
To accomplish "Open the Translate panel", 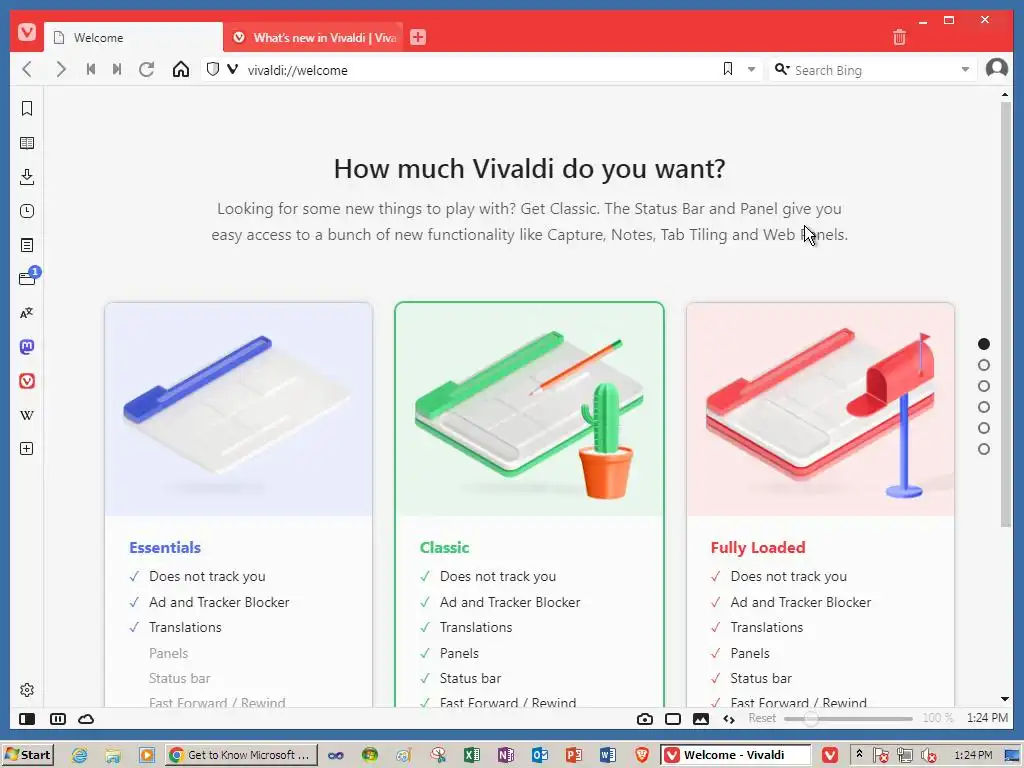I will [x=27, y=313].
